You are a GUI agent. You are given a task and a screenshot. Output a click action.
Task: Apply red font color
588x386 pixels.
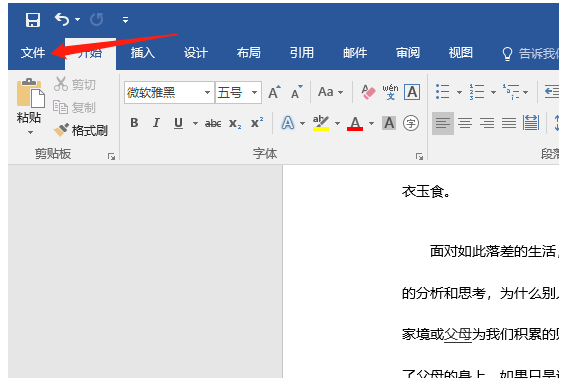[x=355, y=123]
